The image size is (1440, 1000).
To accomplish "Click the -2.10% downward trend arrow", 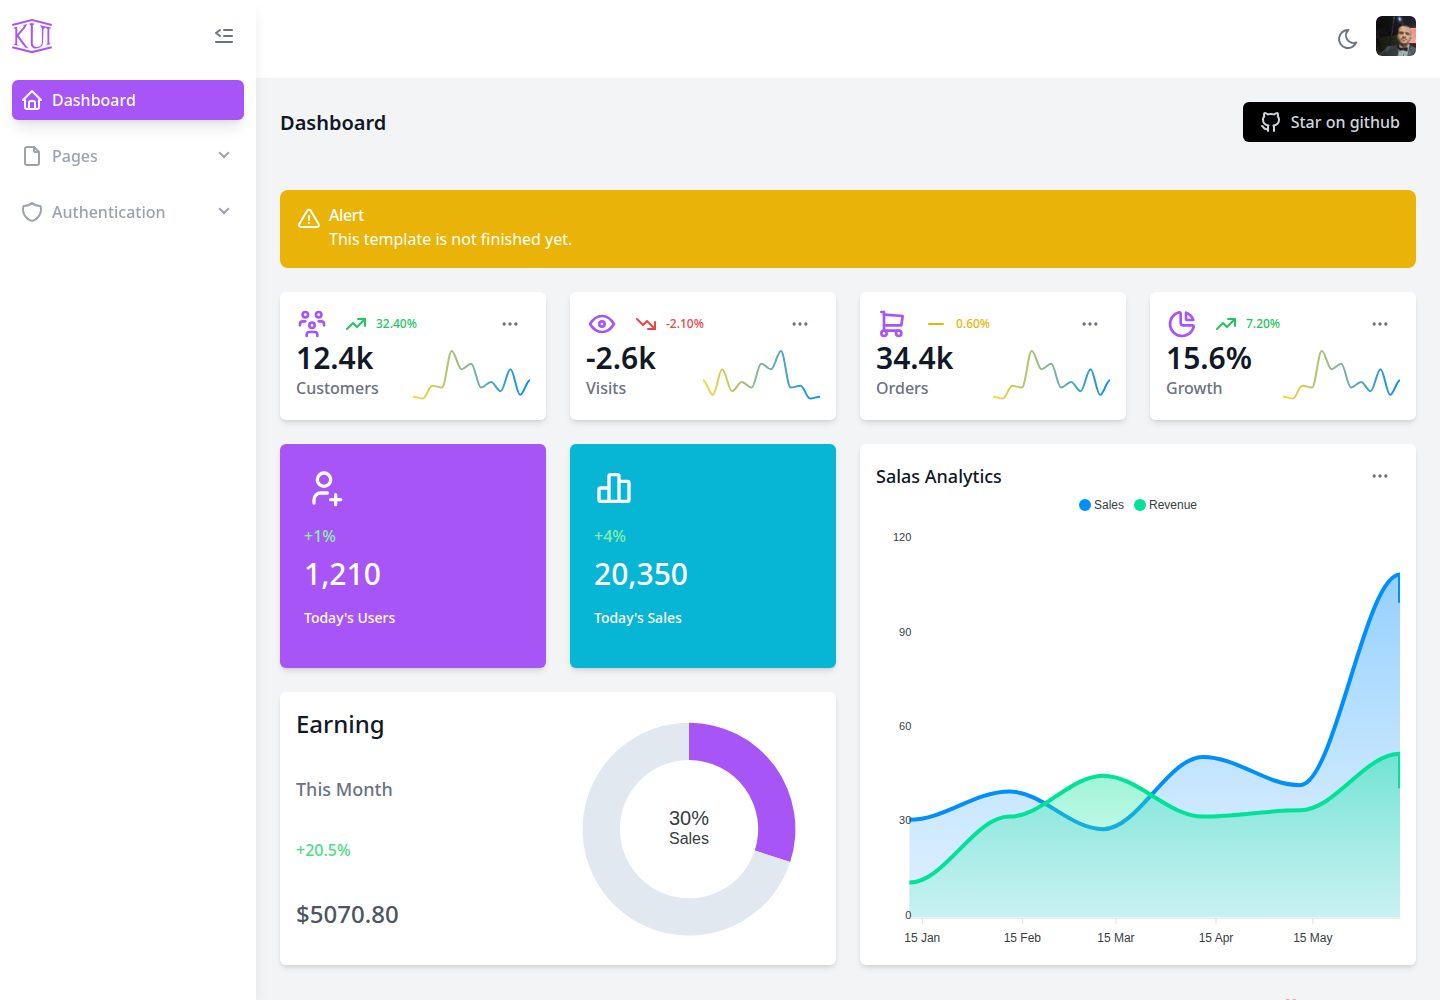I will click(x=646, y=324).
